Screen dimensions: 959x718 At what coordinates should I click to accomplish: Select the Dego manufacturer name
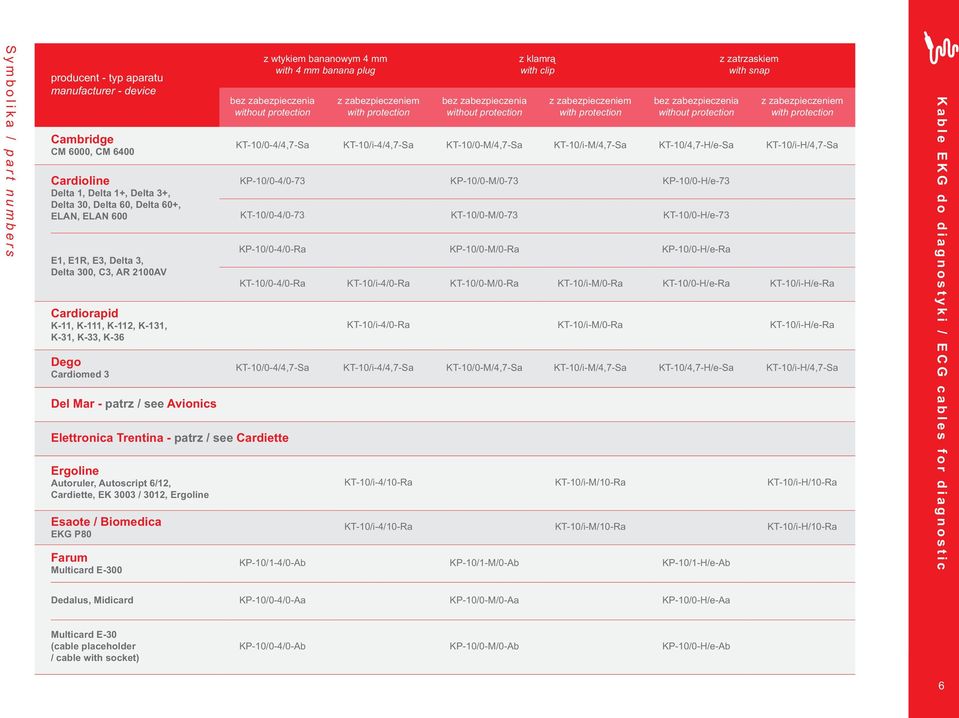tap(65, 362)
